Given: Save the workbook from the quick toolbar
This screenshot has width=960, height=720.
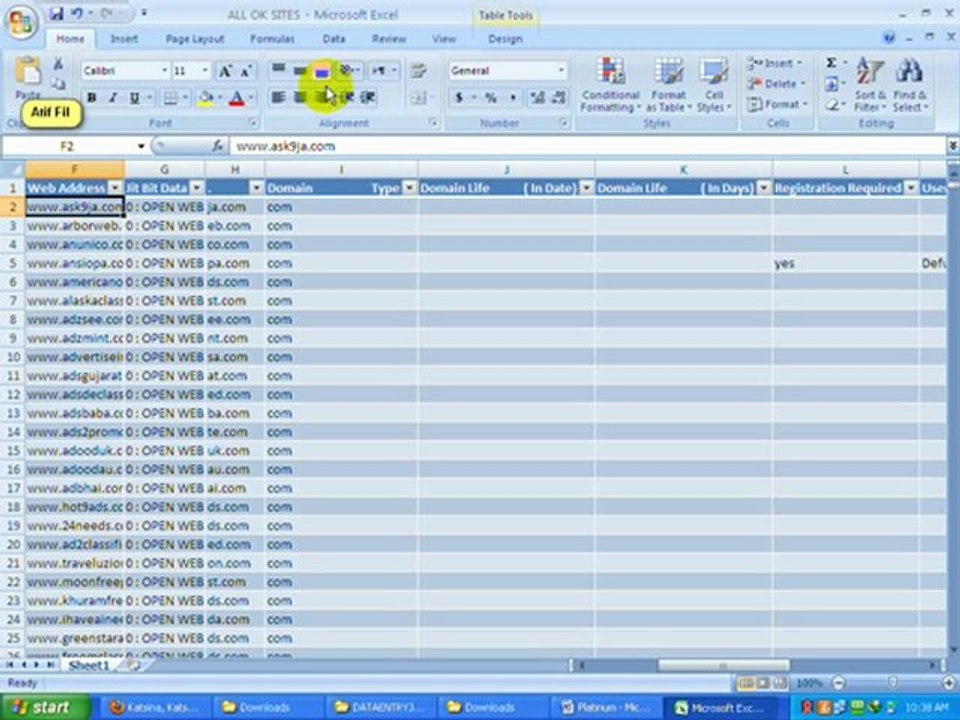Looking at the screenshot, I should tap(56, 13).
